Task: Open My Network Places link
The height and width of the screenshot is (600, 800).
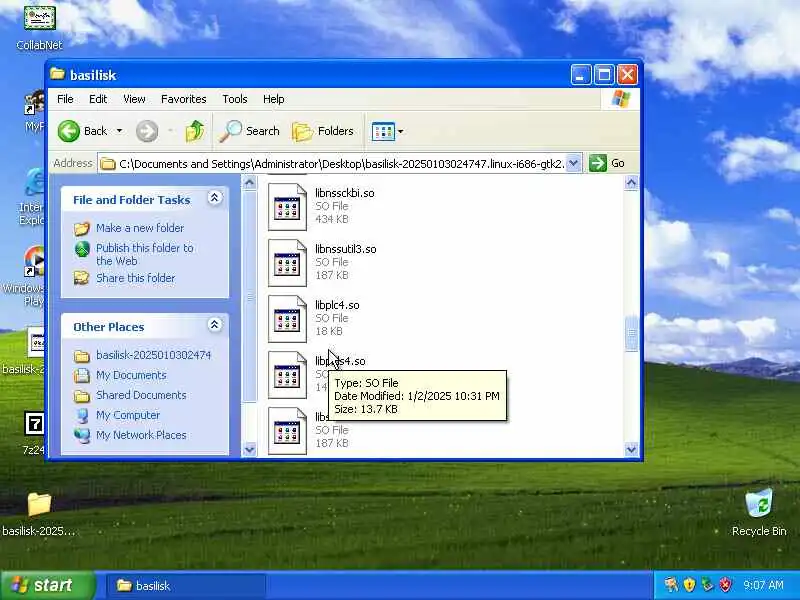Action: point(141,435)
